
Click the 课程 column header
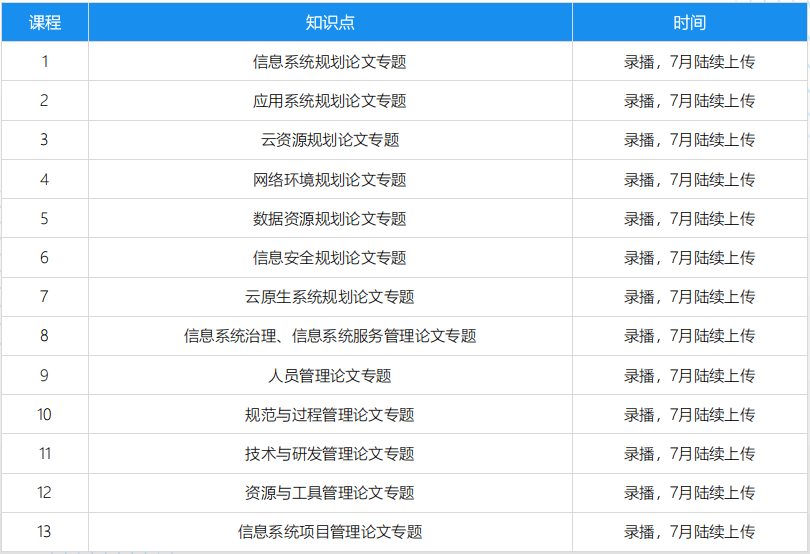point(44,22)
